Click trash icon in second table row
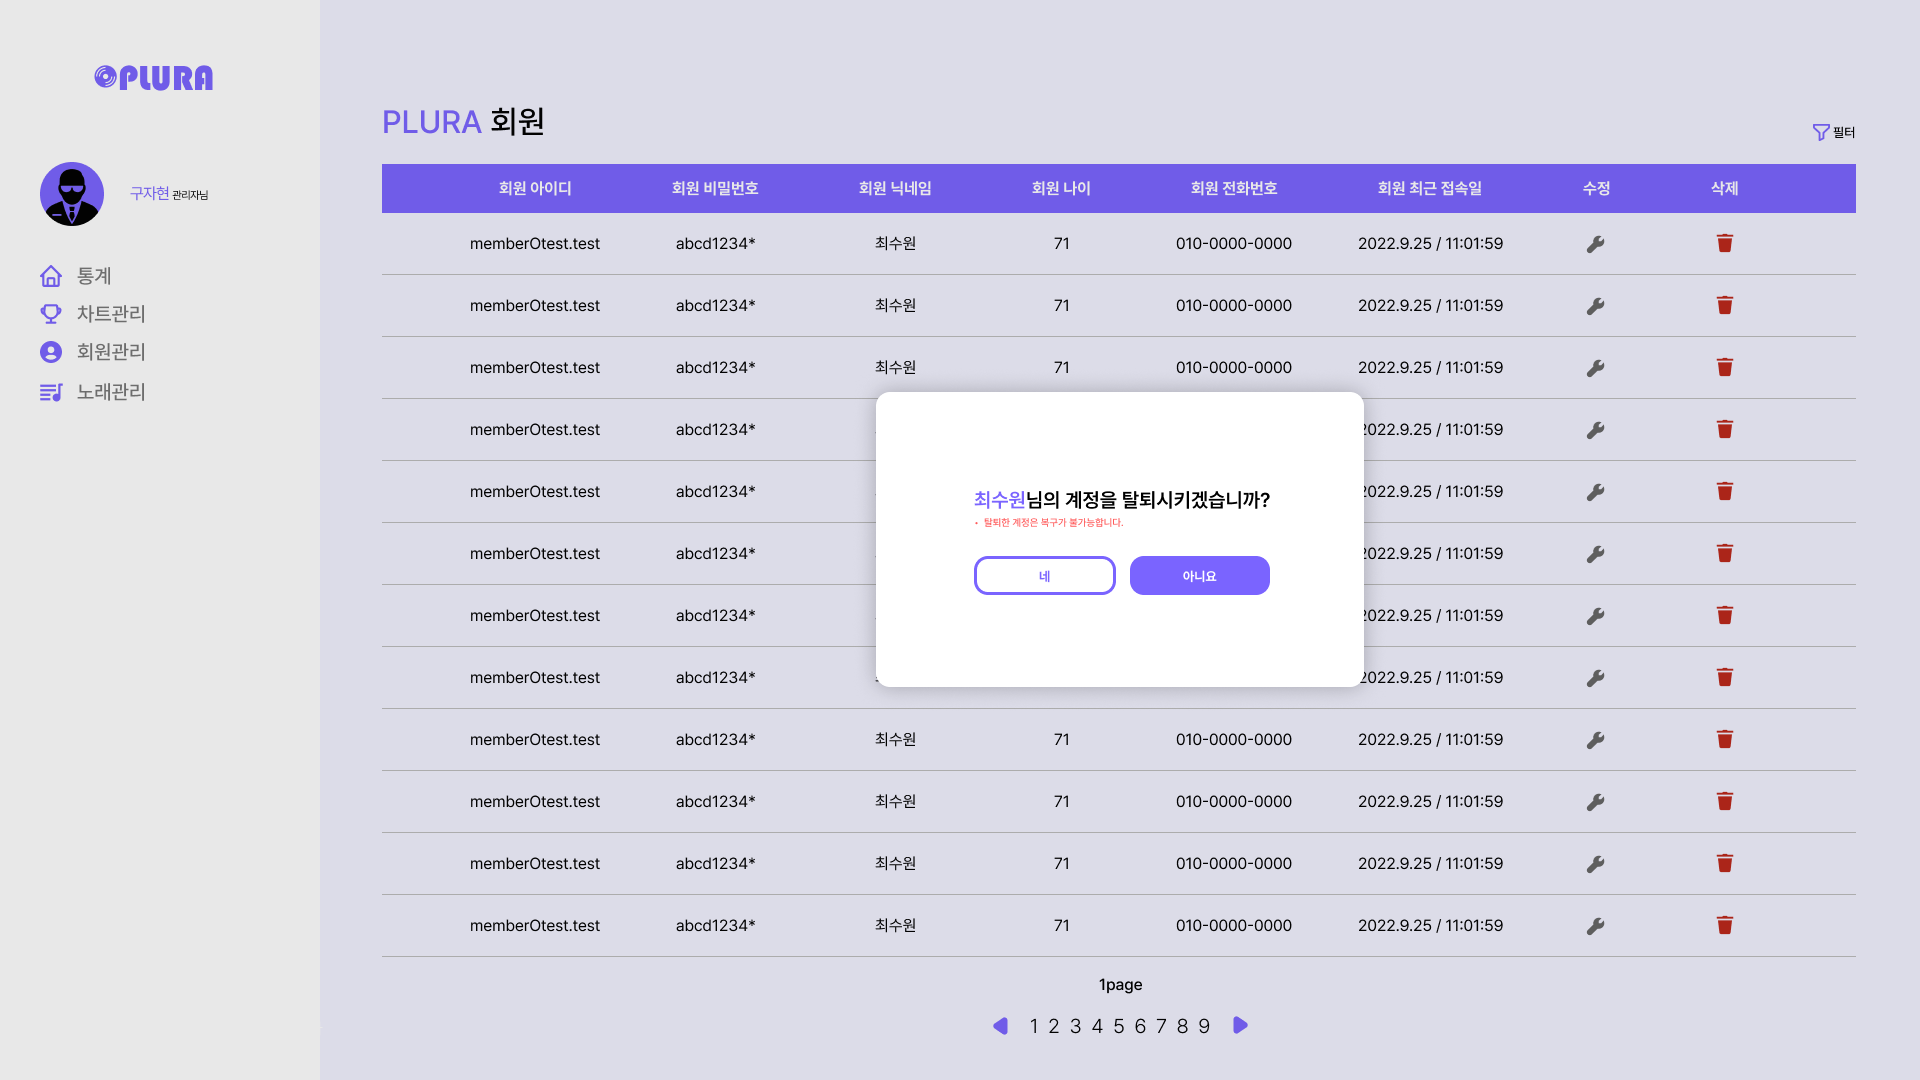 [x=1725, y=306]
